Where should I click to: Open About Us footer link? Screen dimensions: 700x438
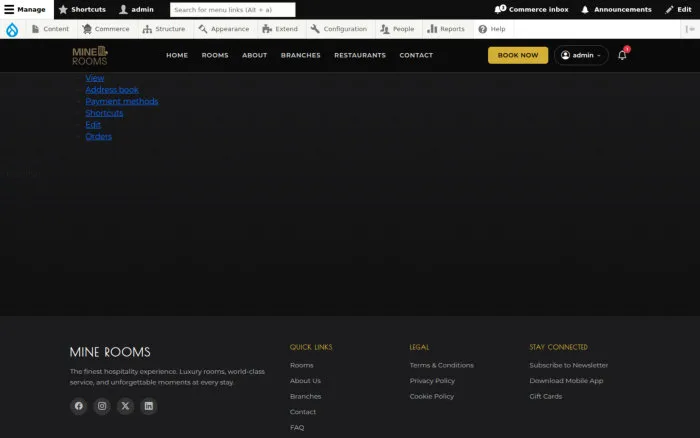click(305, 381)
